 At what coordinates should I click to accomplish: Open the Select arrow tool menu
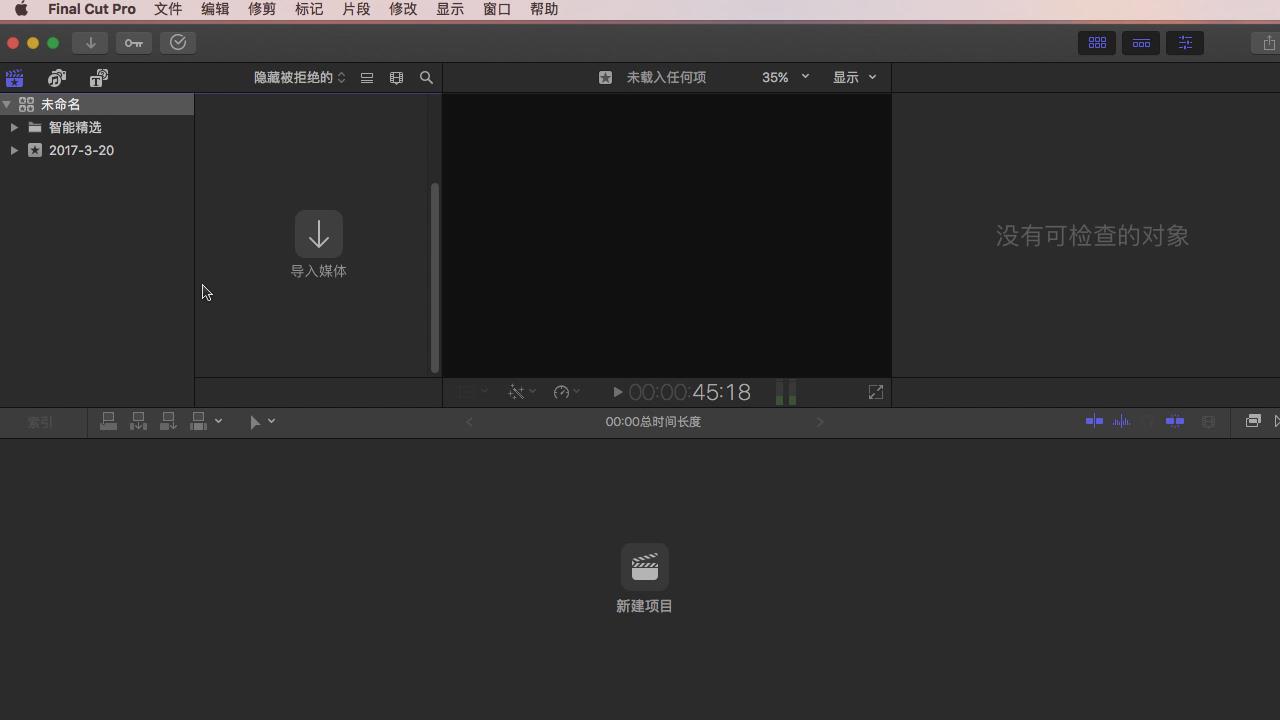pyautogui.click(x=262, y=422)
